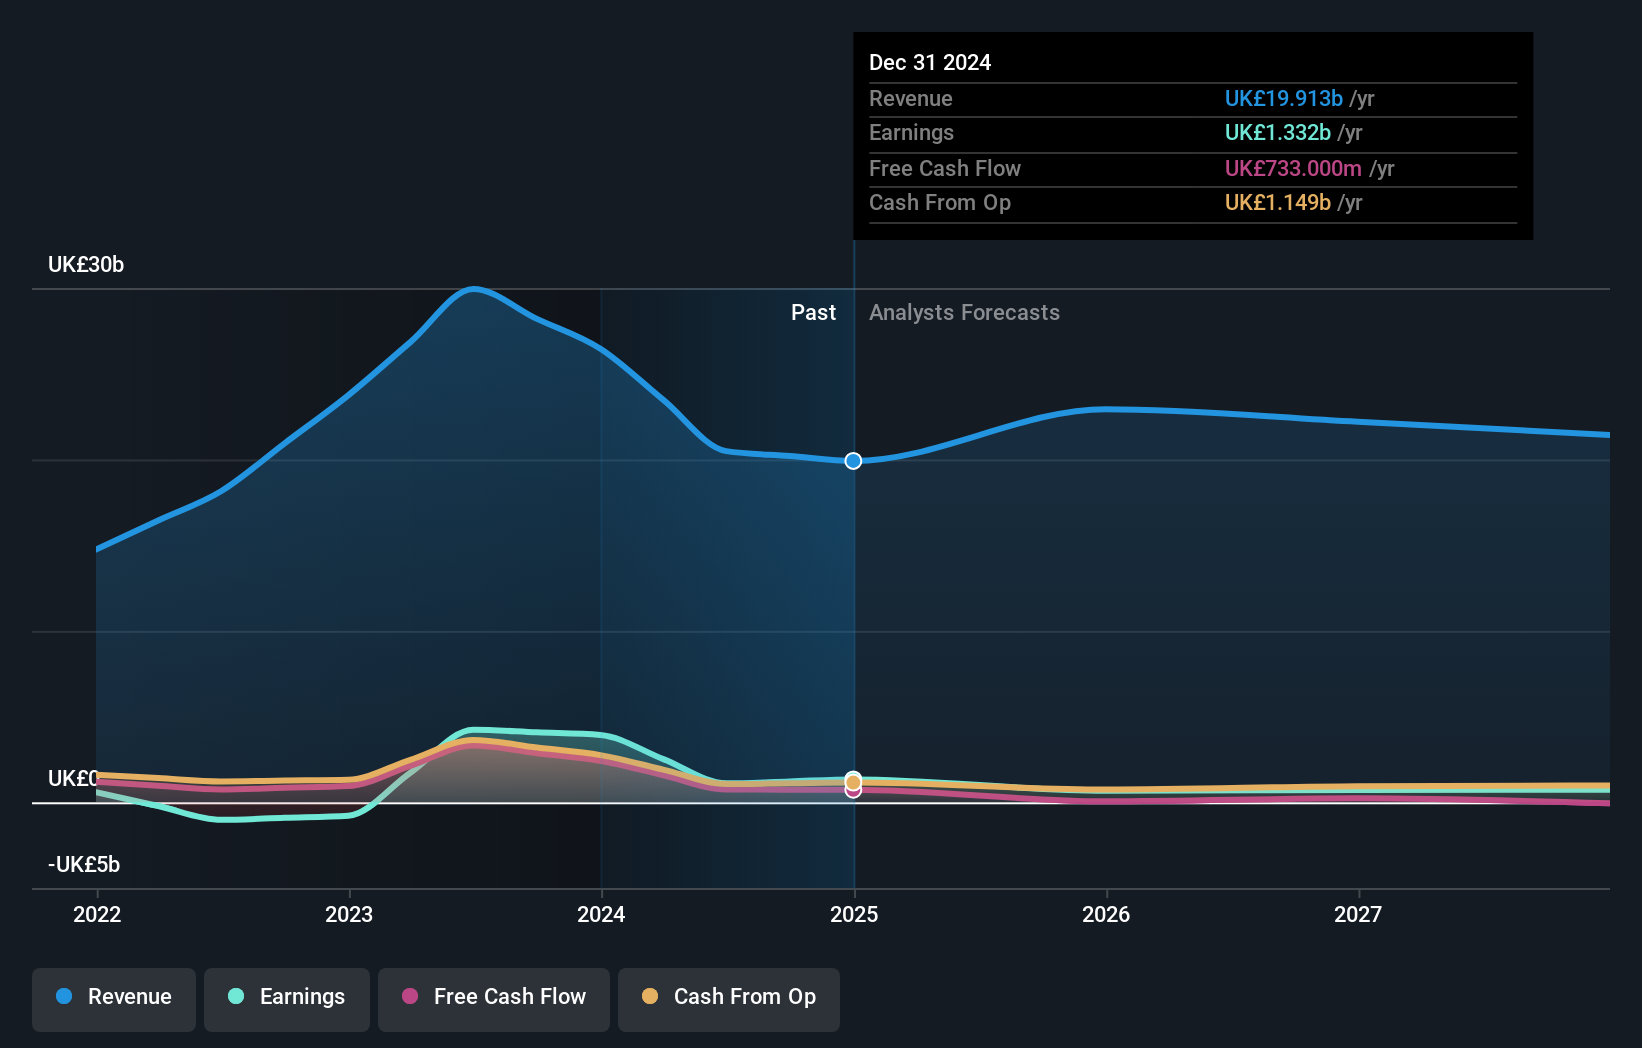Click the 2024 x-axis label
The height and width of the screenshot is (1048, 1642).
coord(601,914)
